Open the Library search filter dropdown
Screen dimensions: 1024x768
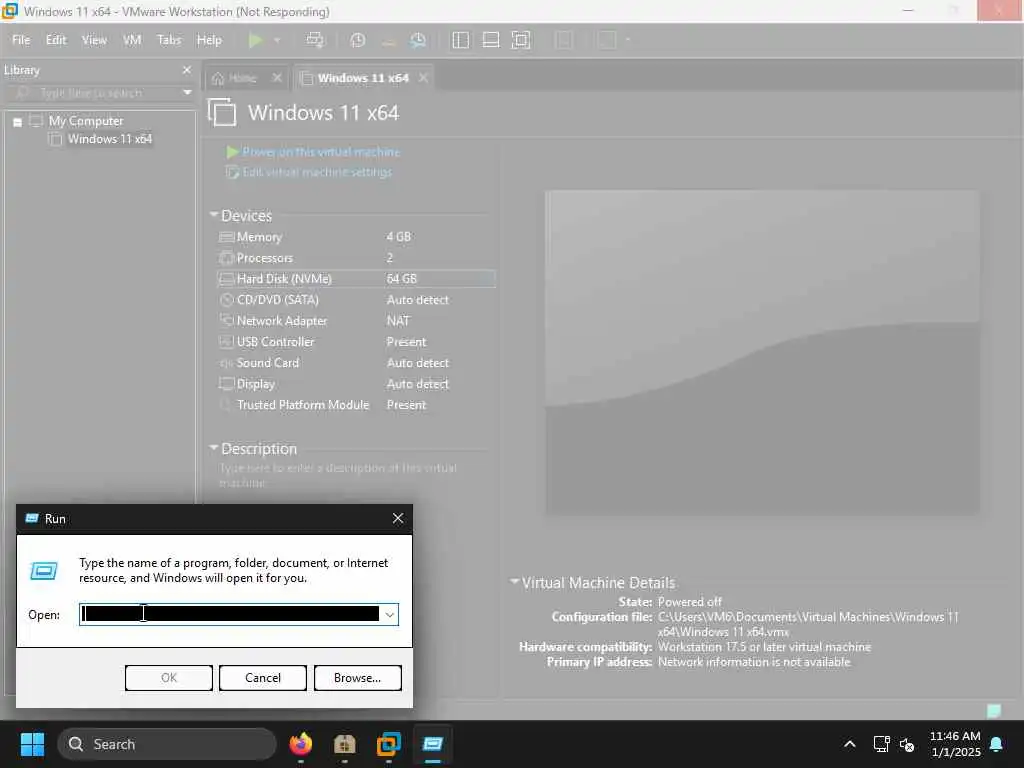click(187, 93)
